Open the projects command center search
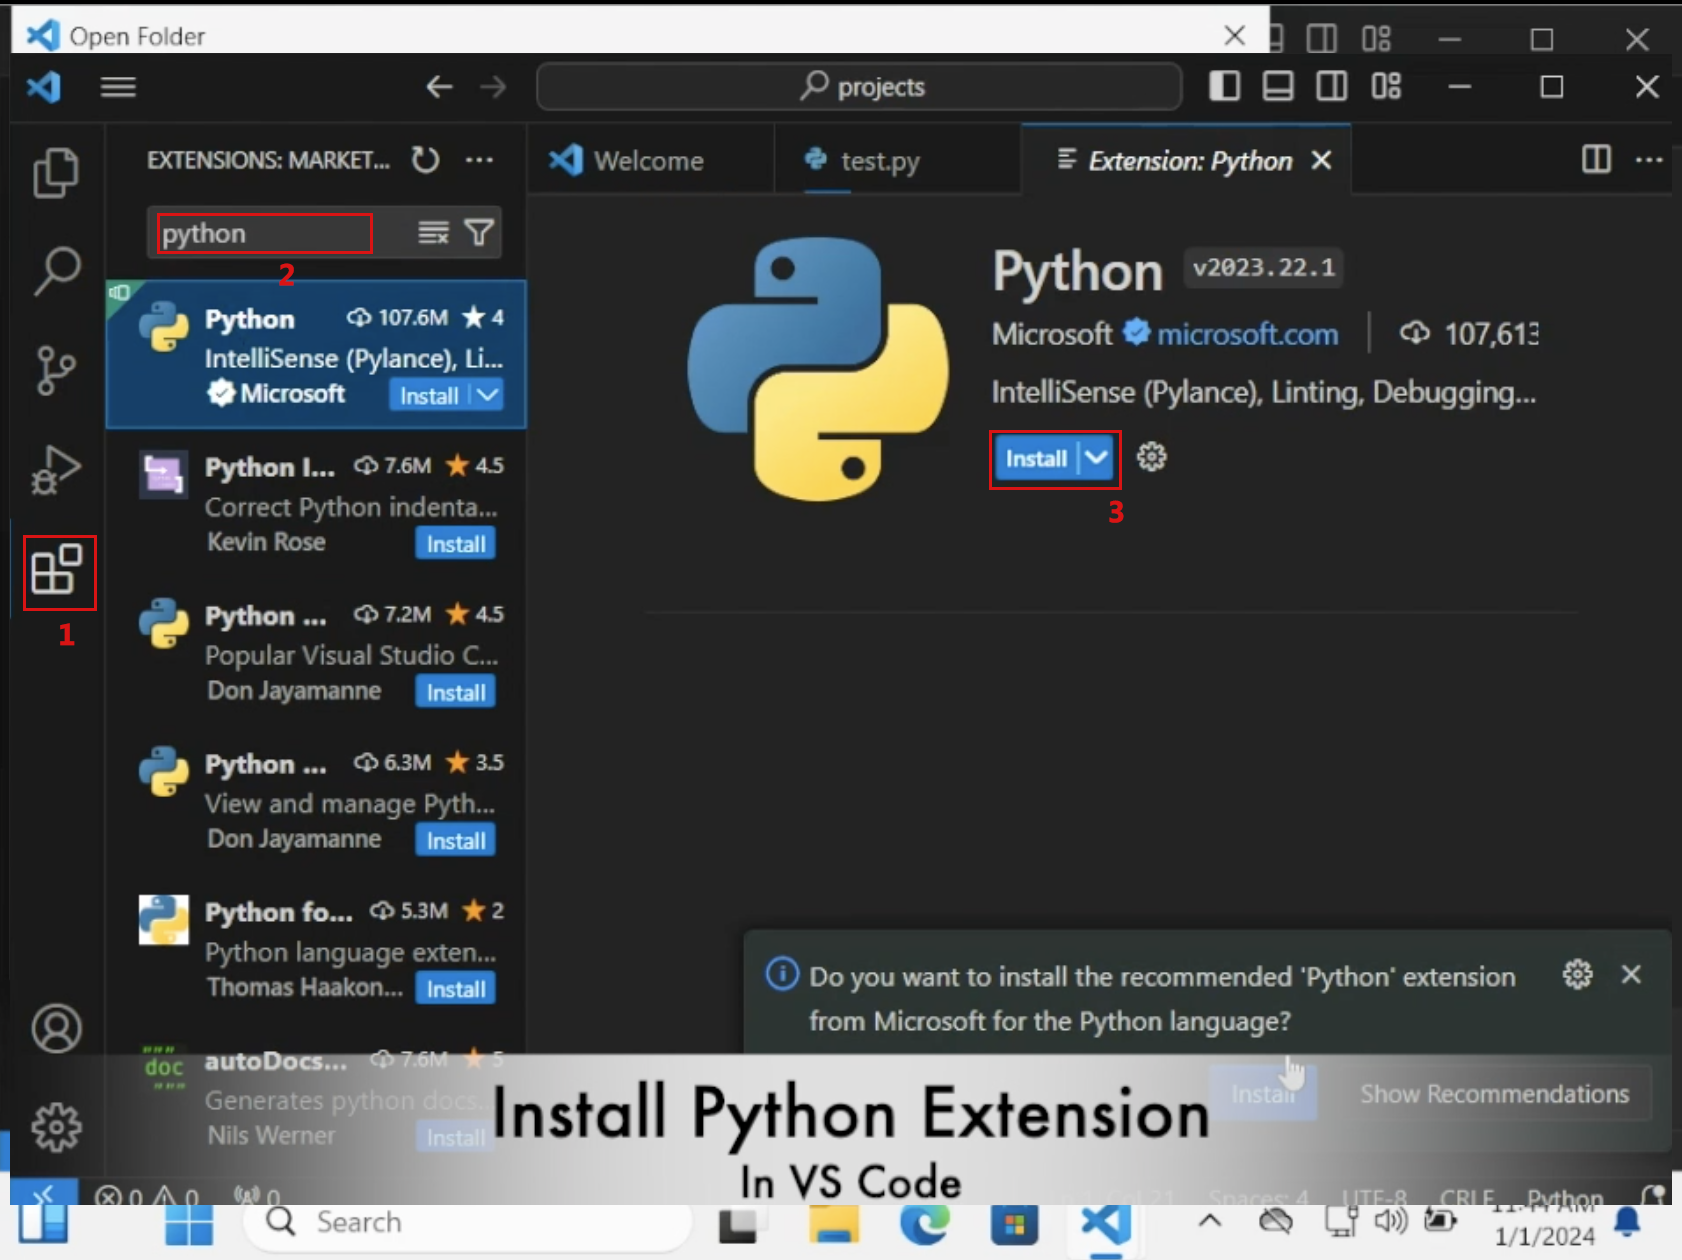Viewport: 1682px width, 1260px height. pyautogui.click(x=860, y=87)
